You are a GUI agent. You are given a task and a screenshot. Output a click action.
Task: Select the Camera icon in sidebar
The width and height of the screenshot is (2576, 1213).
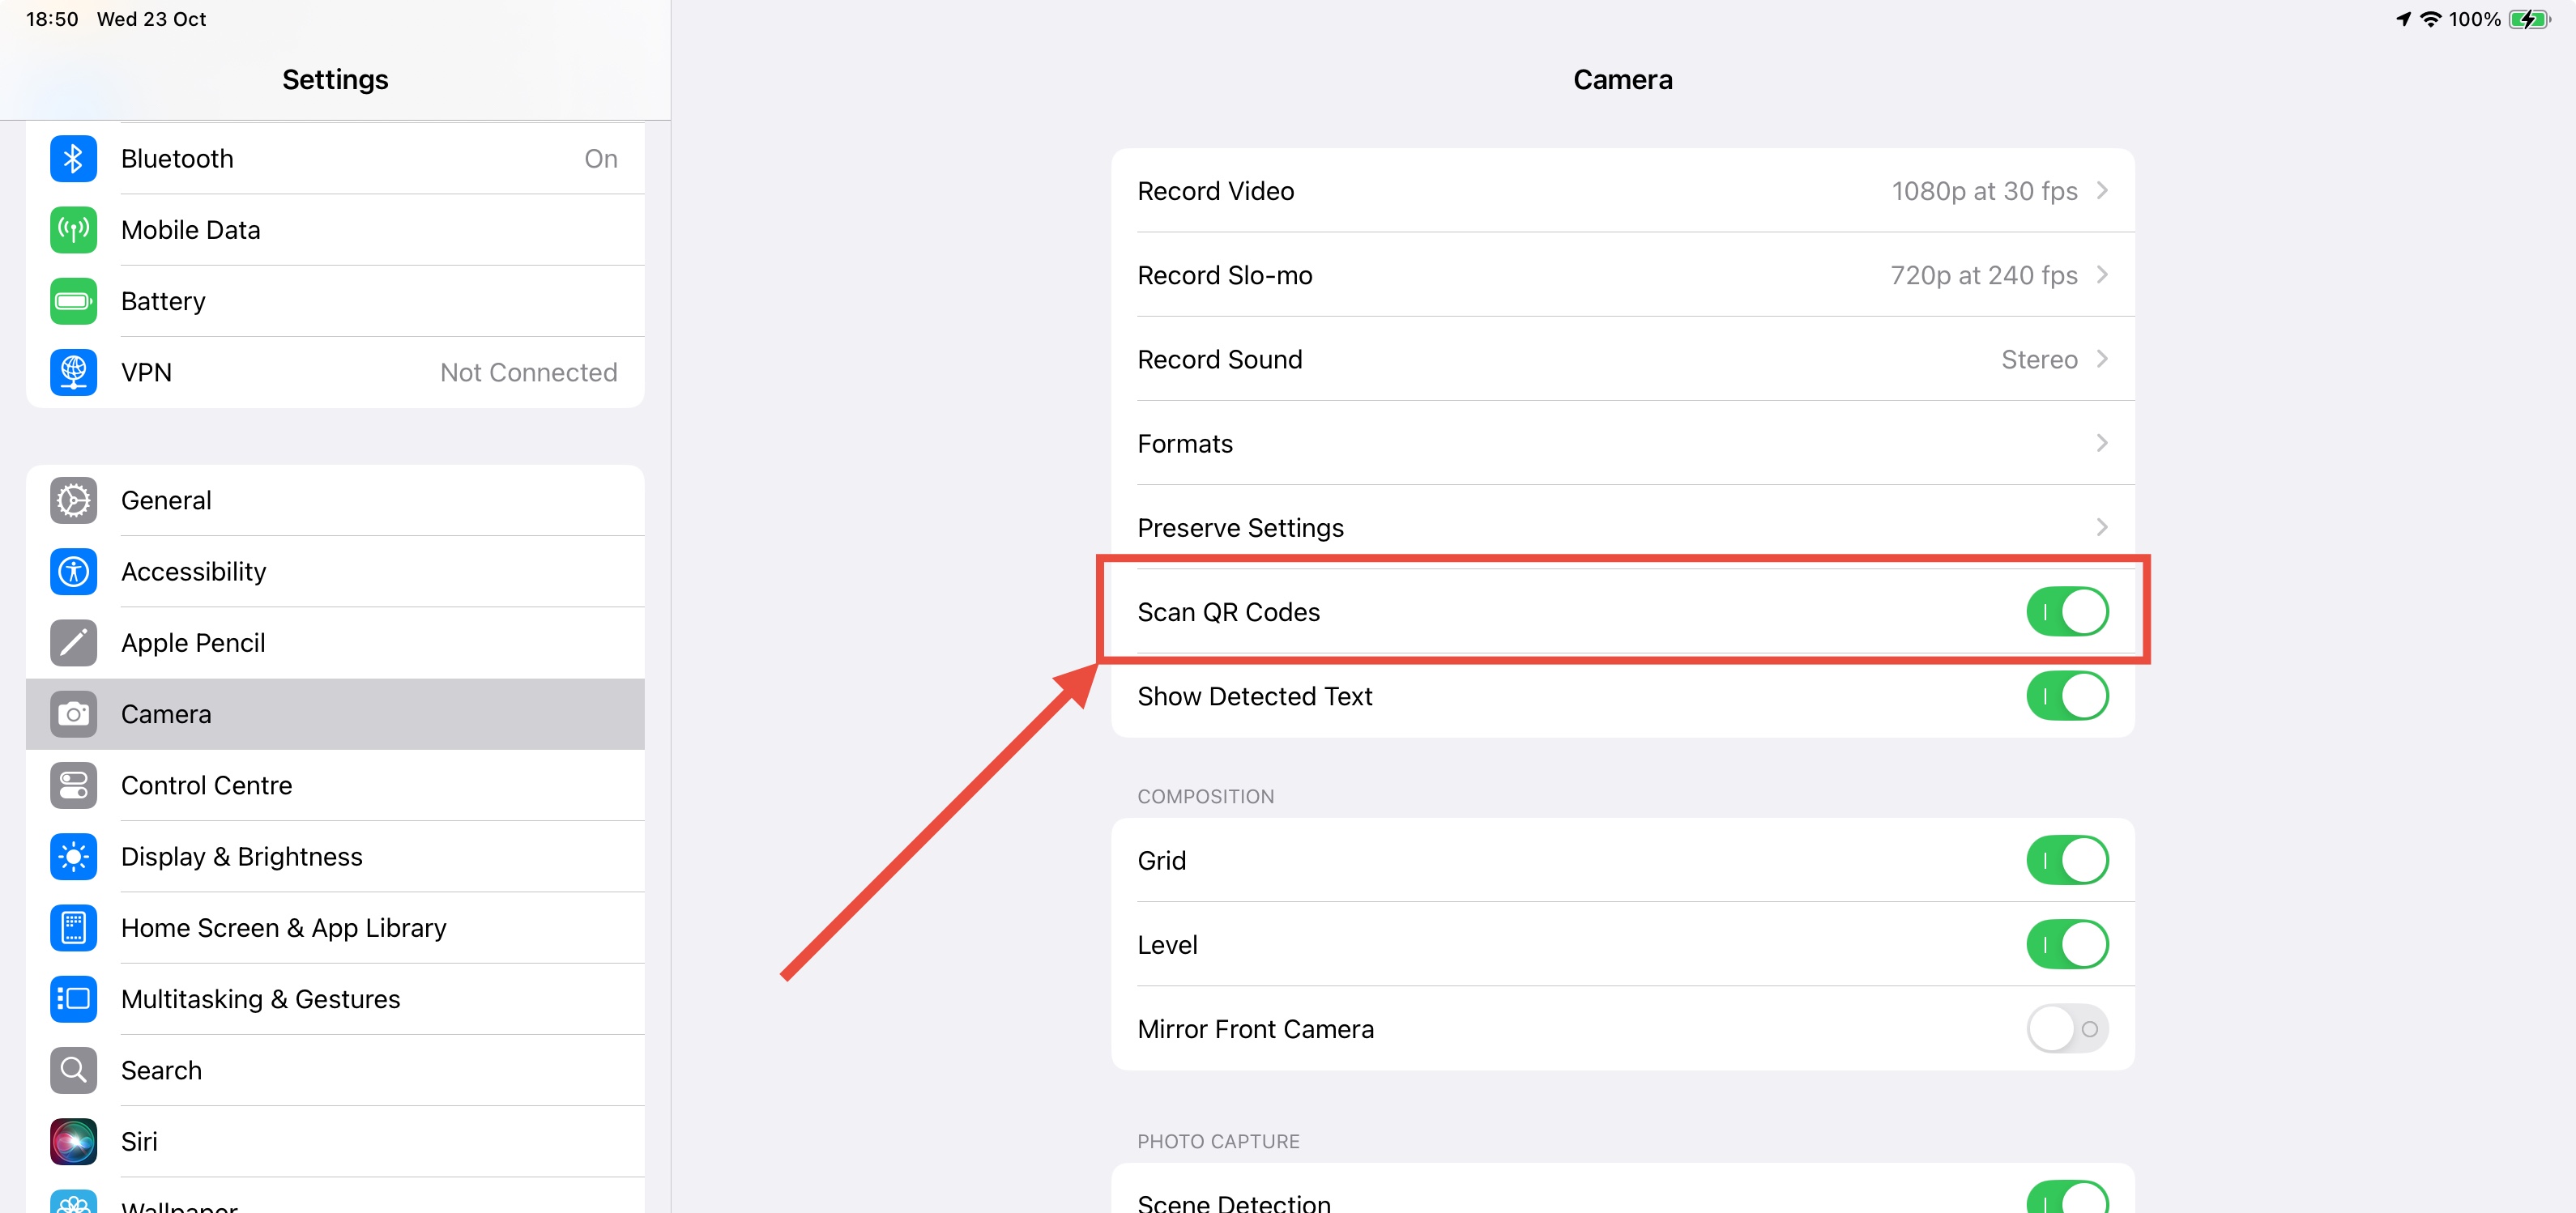click(x=73, y=713)
